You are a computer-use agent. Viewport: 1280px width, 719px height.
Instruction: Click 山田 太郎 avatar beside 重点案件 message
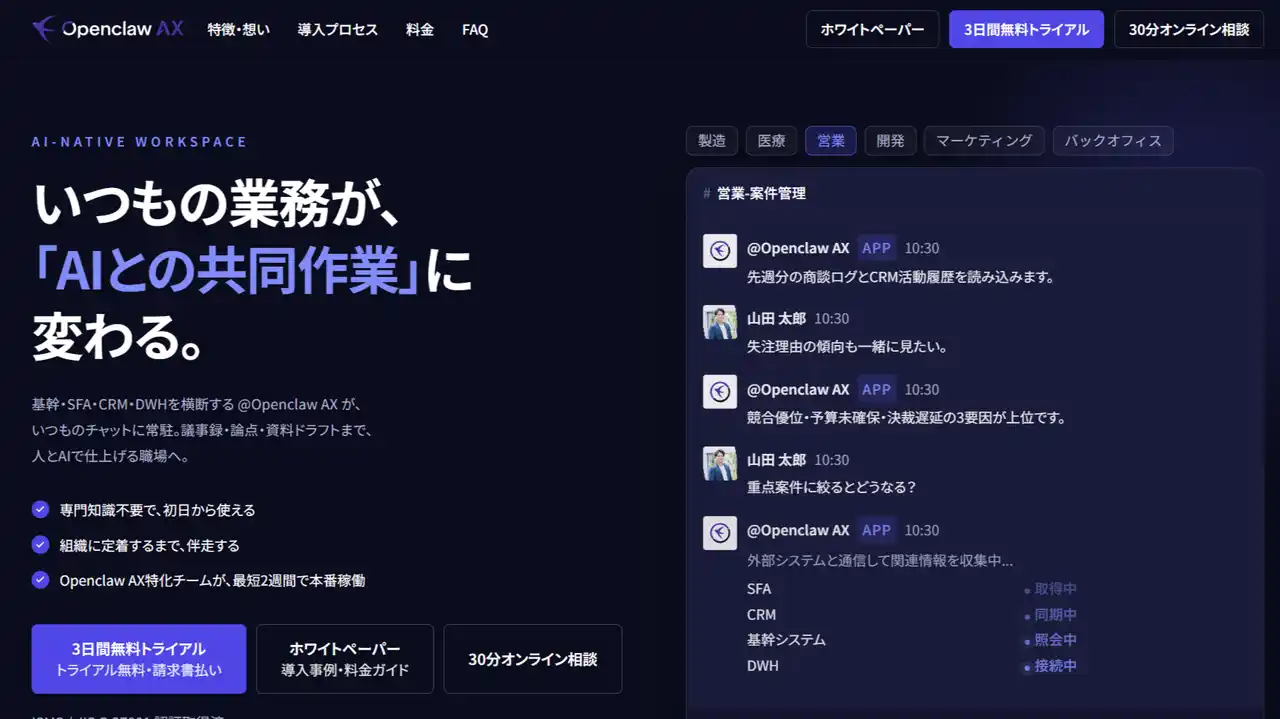tap(720, 463)
